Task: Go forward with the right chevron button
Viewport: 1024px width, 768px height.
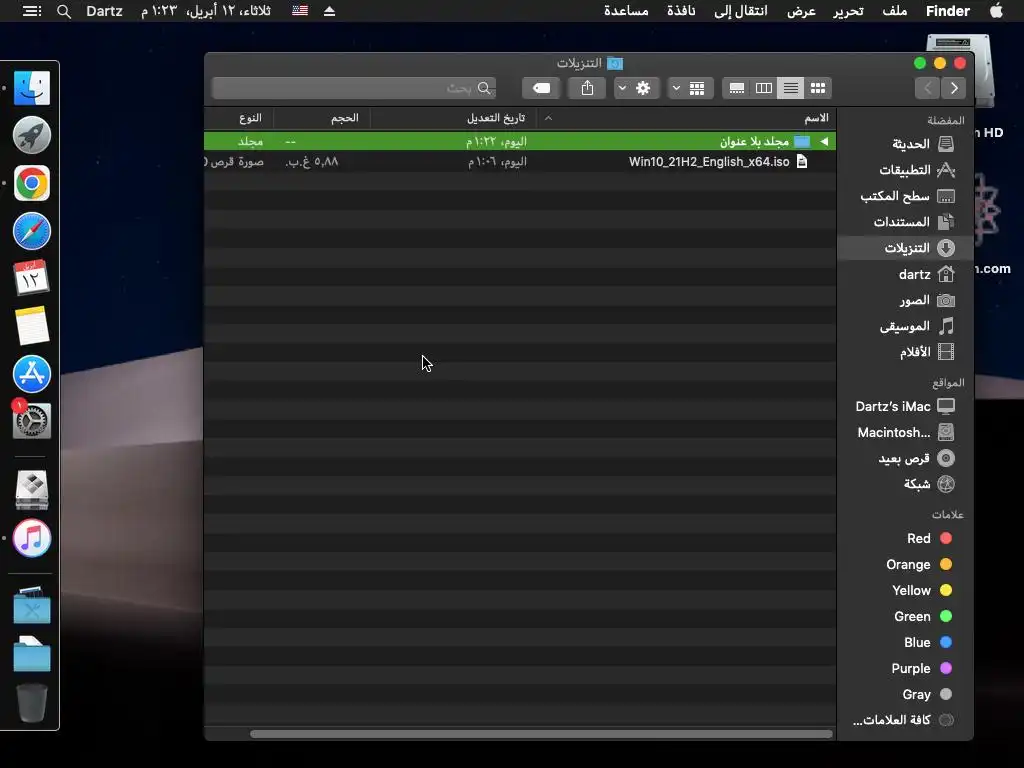Action: [954, 88]
